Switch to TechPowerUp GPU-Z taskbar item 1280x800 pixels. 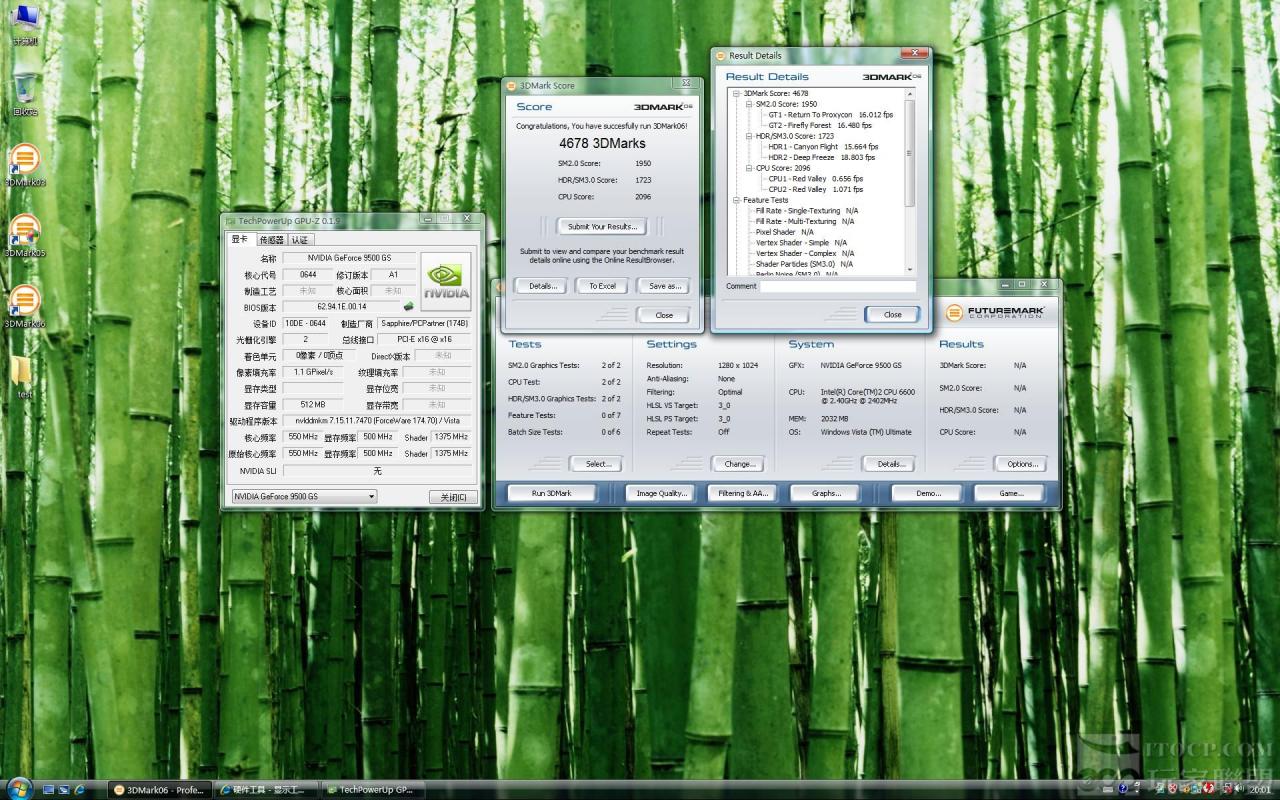point(374,790)
